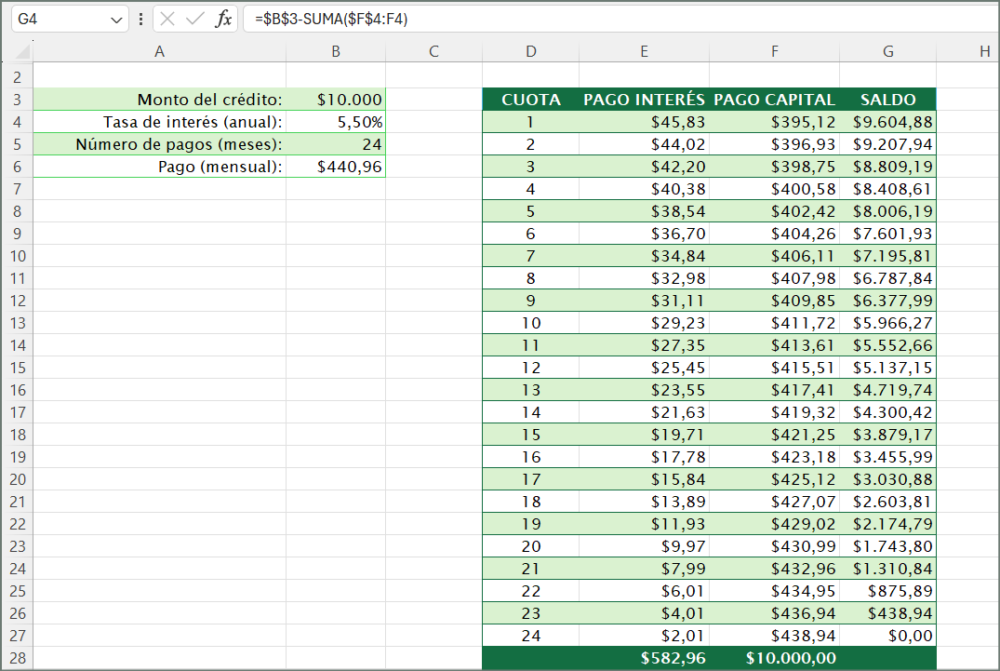Select the PAGO CAPITAL header cell
The height and width of the screenshot is (671, 1000).
pyautogui.click(x=773, y=99)
